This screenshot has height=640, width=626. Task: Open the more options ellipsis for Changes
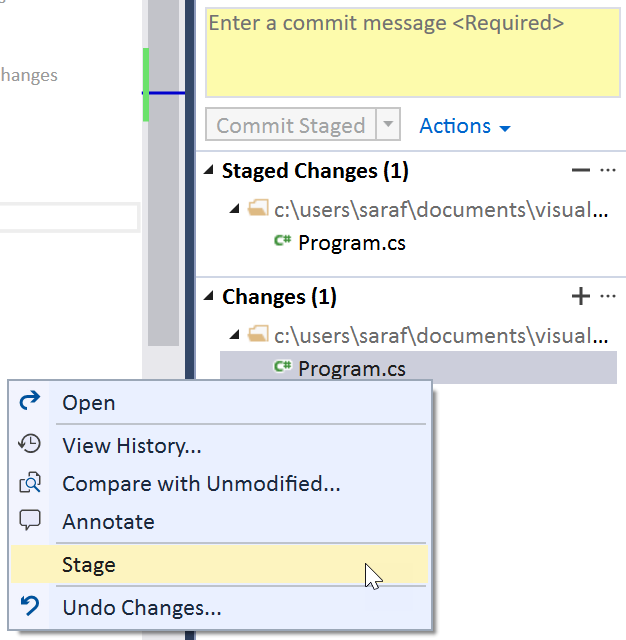[608, 297]
